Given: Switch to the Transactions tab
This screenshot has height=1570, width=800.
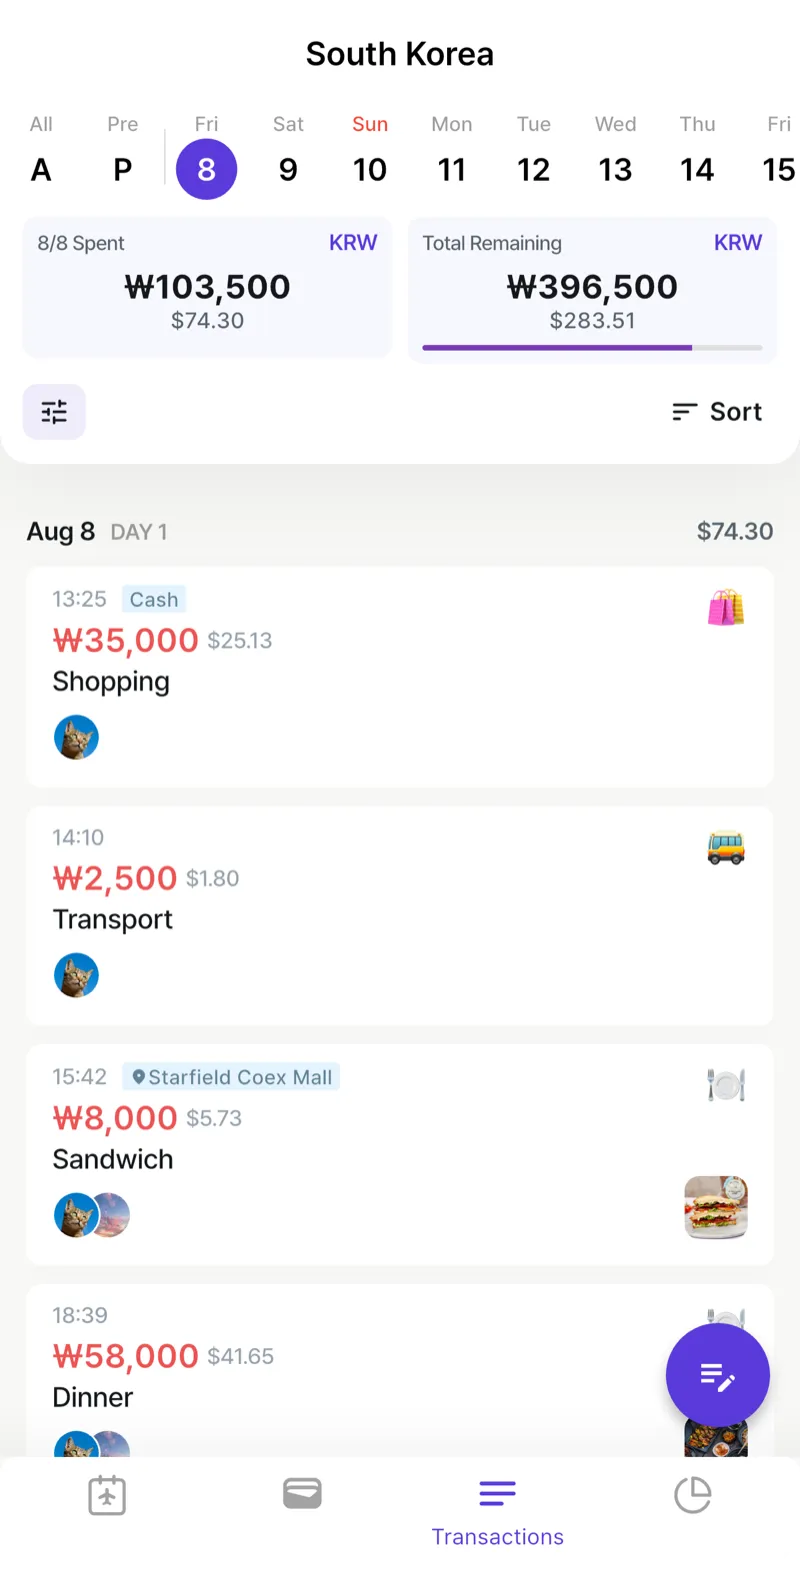Looking at the screenshot, I should pos(497,1510).
